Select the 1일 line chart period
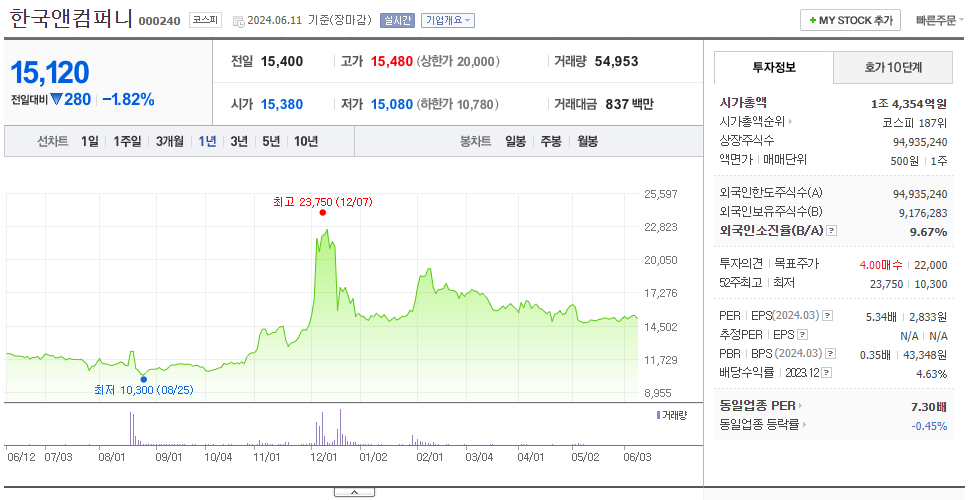The image size is (968, 500). point(90,141)
